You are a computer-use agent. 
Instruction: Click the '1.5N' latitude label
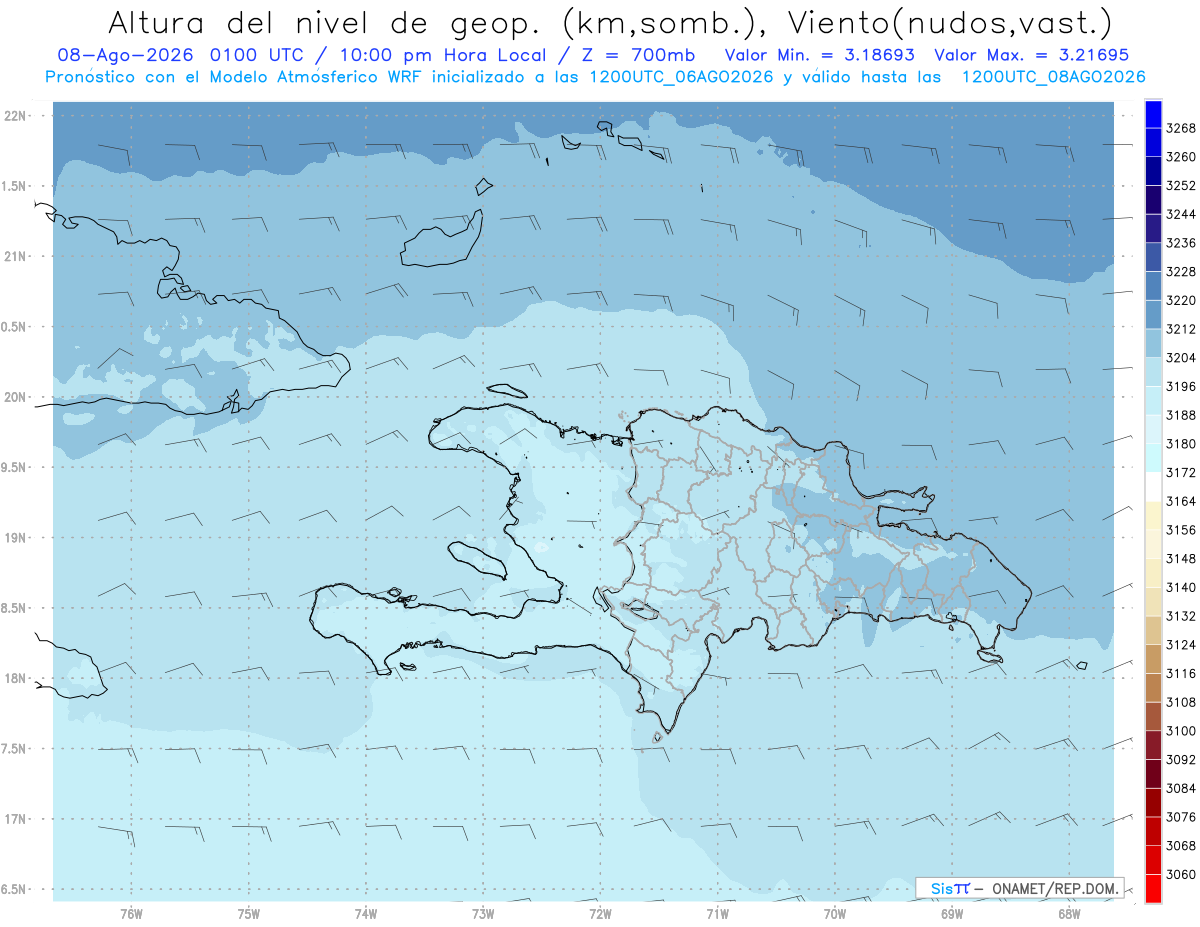(x=14, y=186)
